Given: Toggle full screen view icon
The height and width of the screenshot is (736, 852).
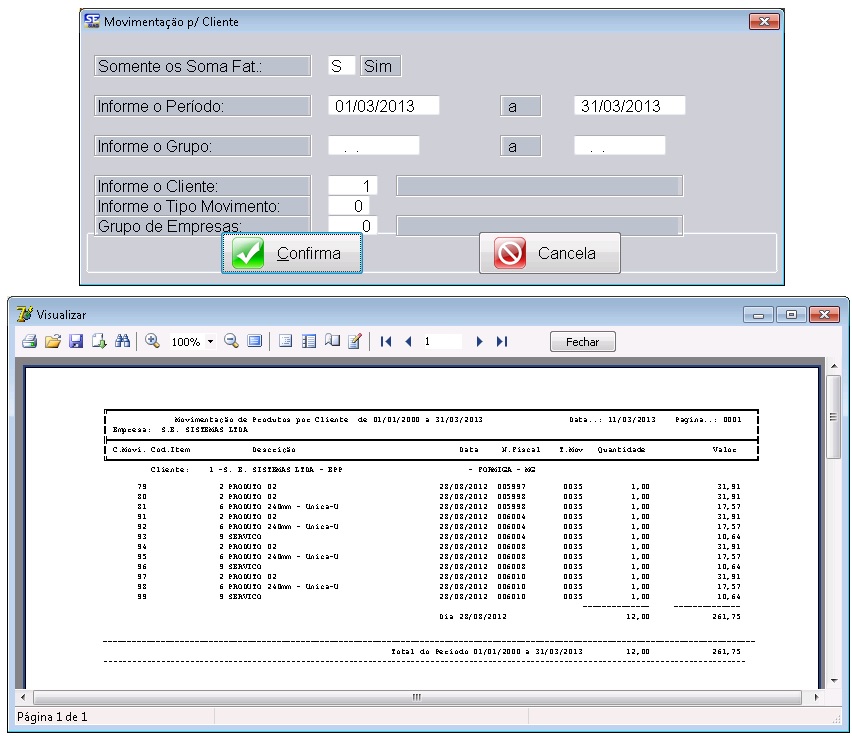Looking at the screenshot, I should pos(254,342).
